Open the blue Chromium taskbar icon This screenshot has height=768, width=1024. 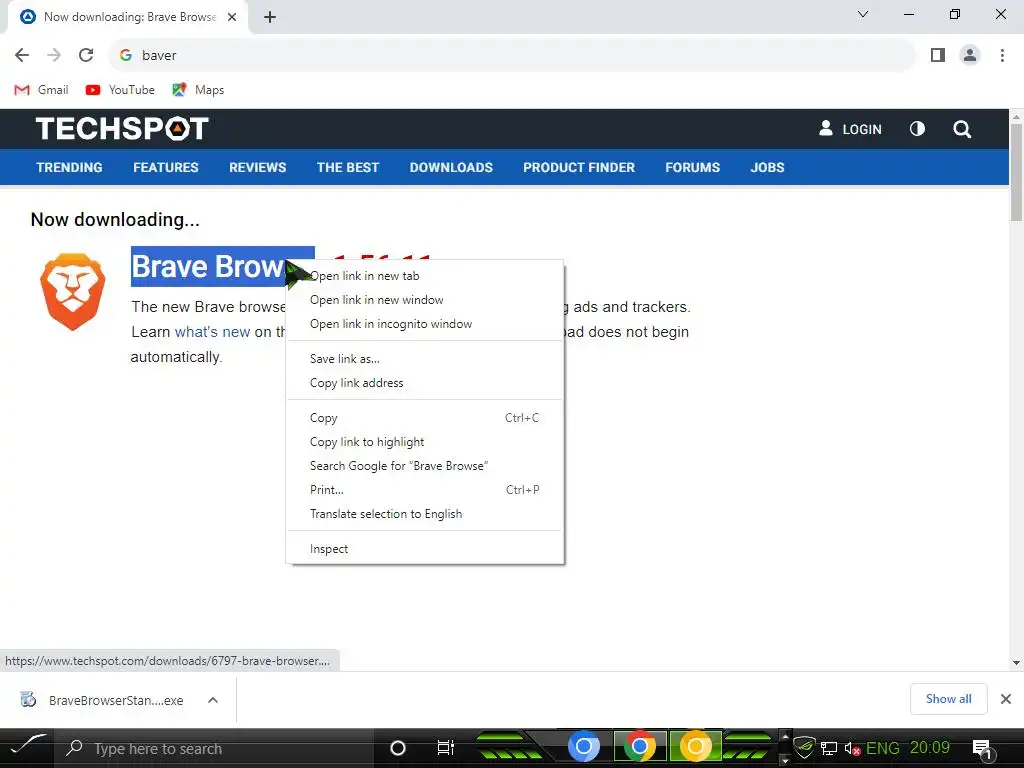coord(584,746)
